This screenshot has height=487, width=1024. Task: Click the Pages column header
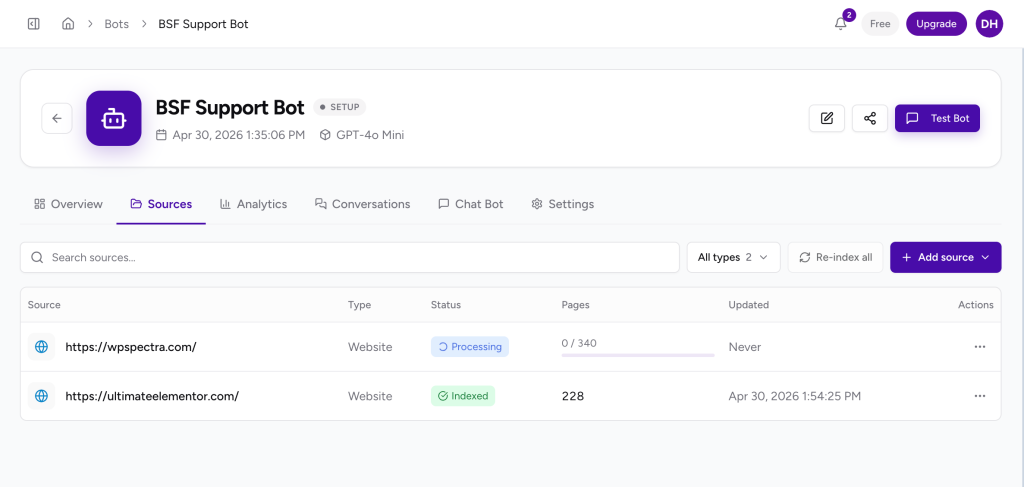tap(575, 305)
